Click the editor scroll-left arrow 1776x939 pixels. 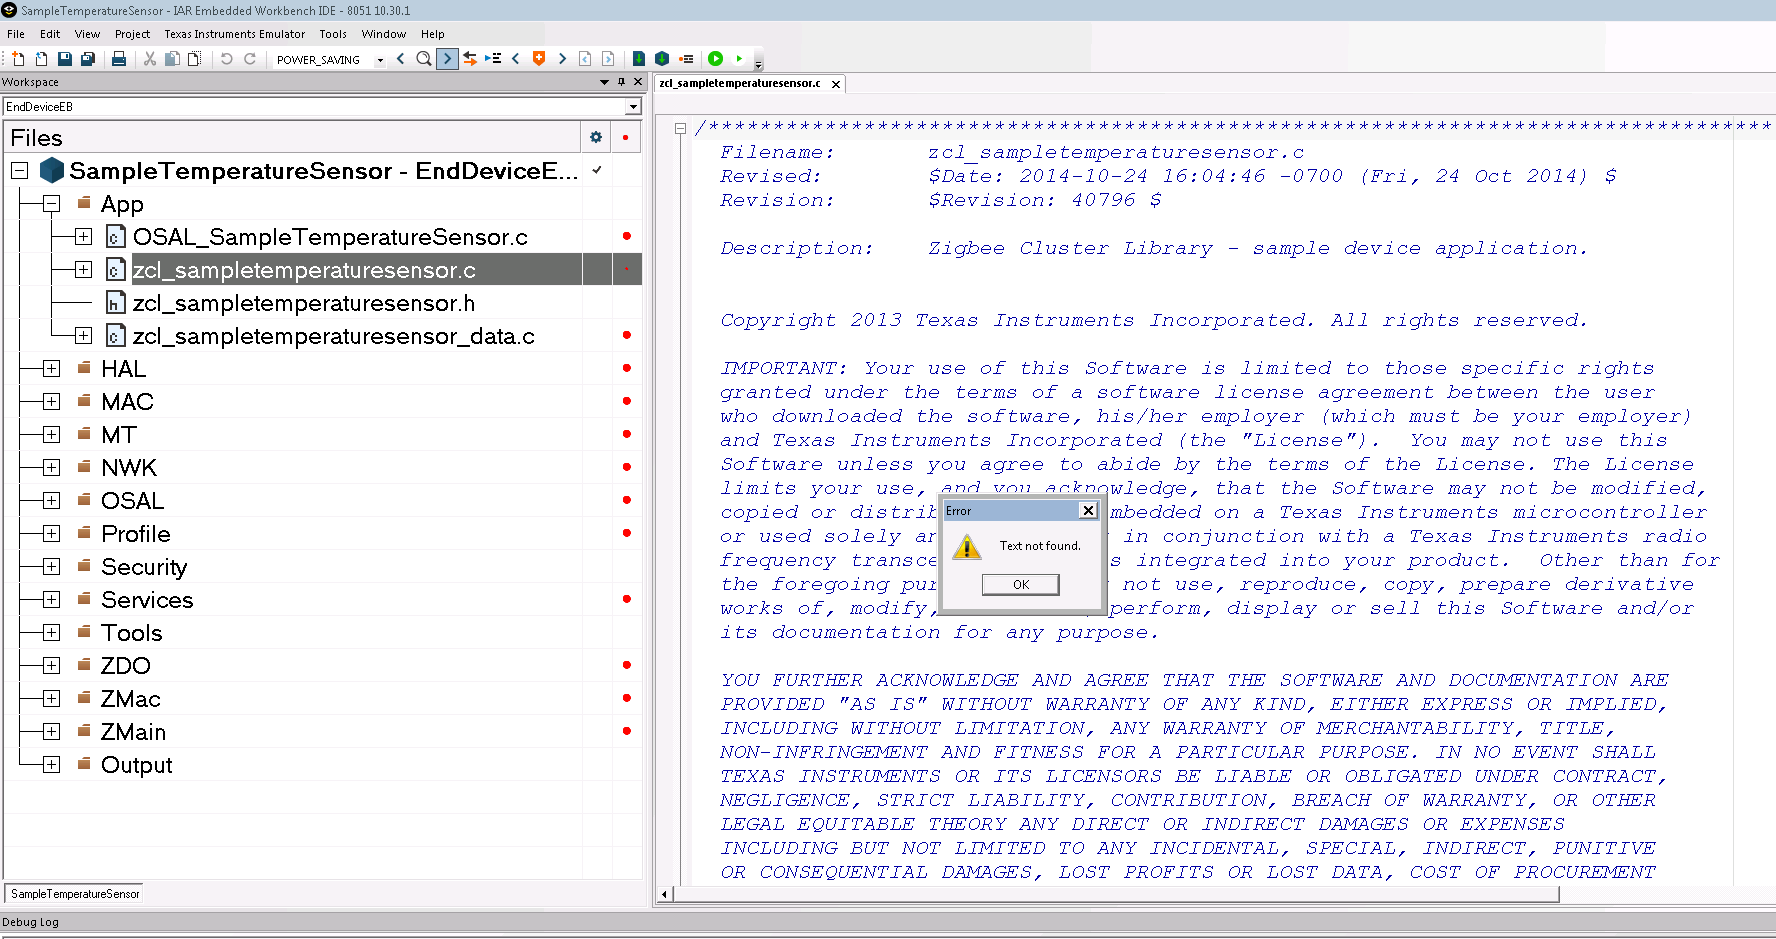tap(665, 894)
